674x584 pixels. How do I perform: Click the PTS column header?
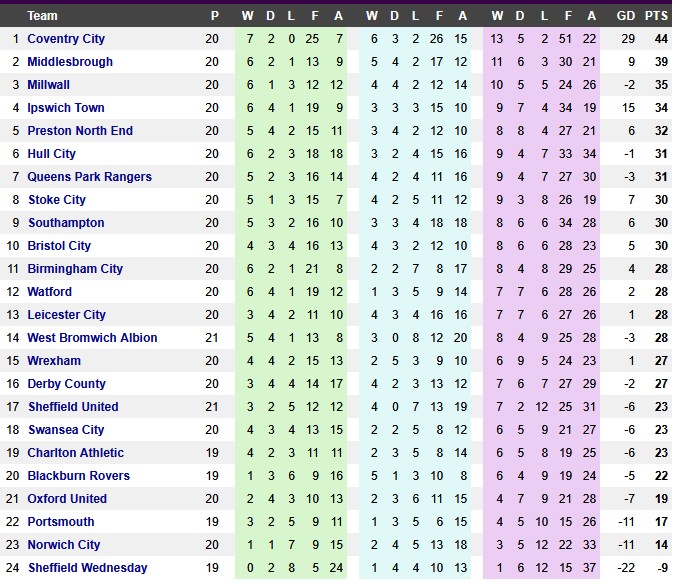(656, 15)
